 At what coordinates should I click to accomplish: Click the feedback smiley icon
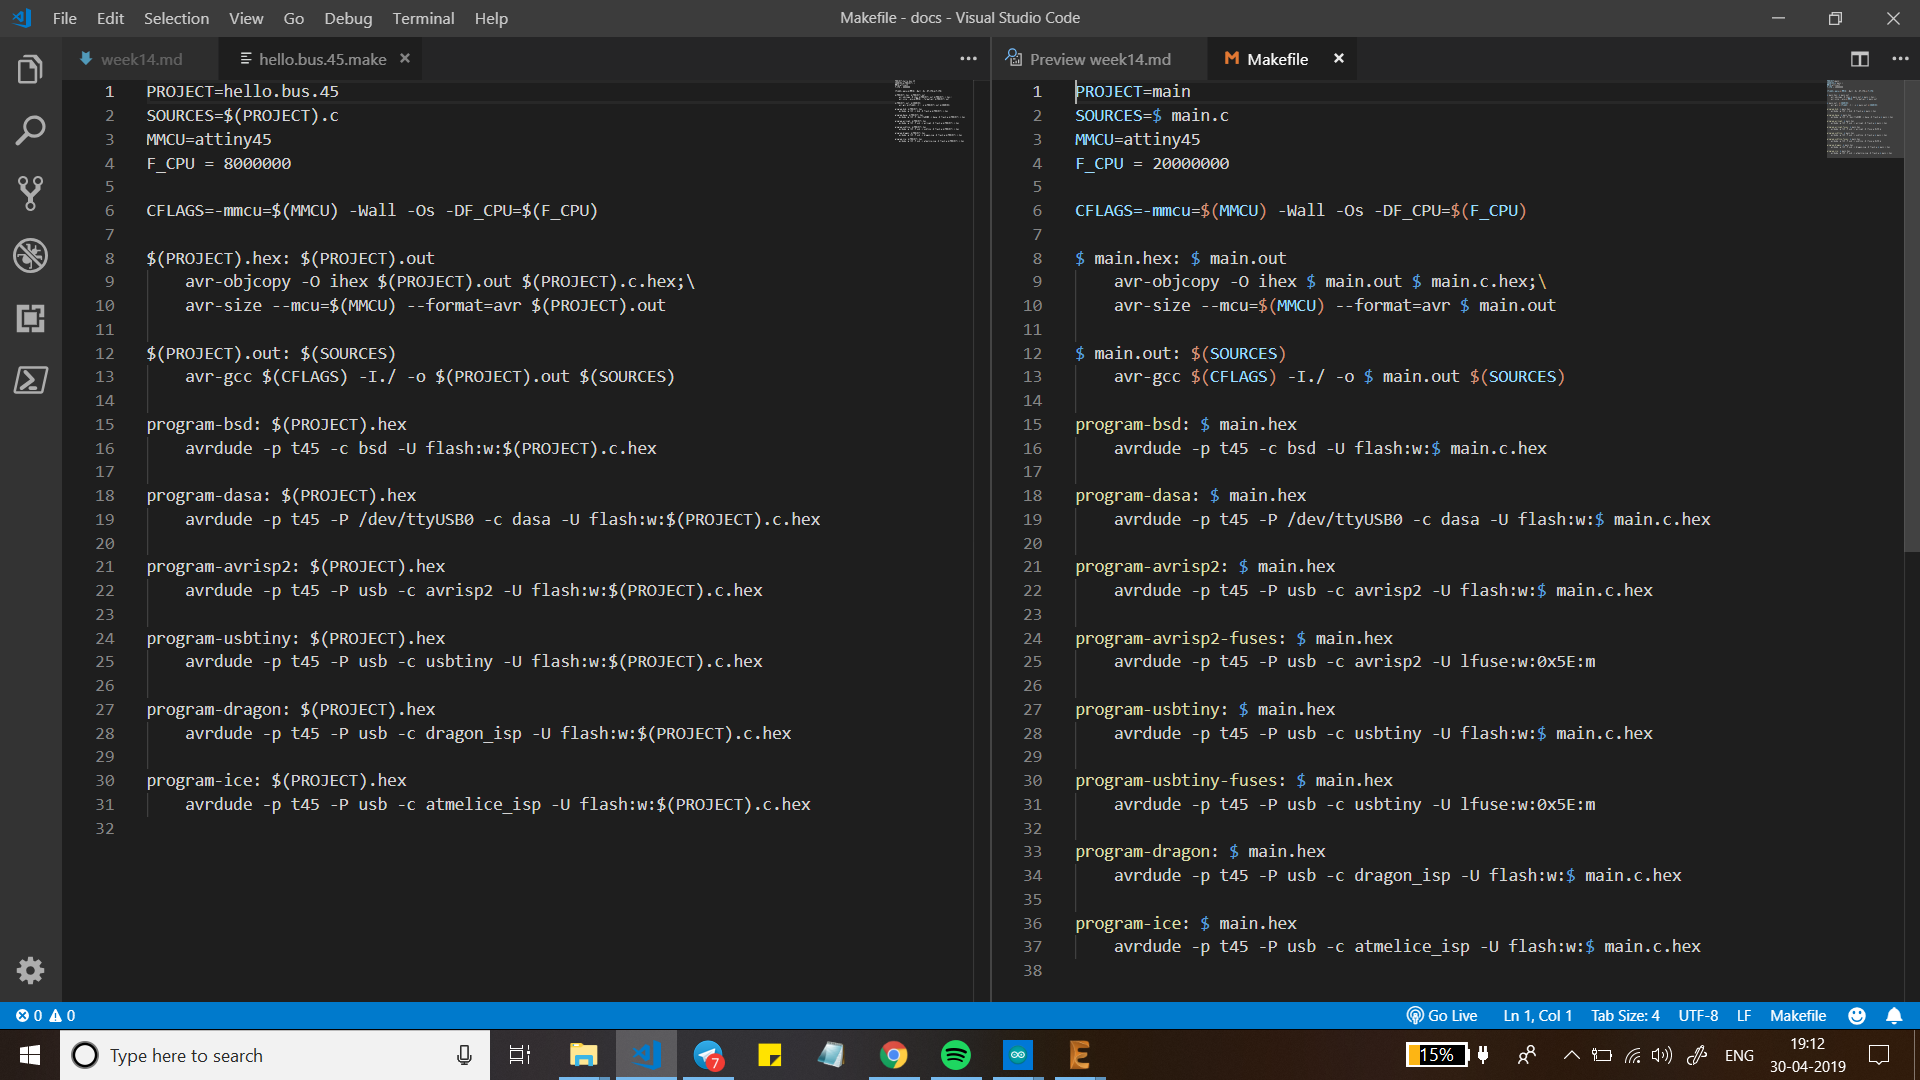point(1857,1015)
